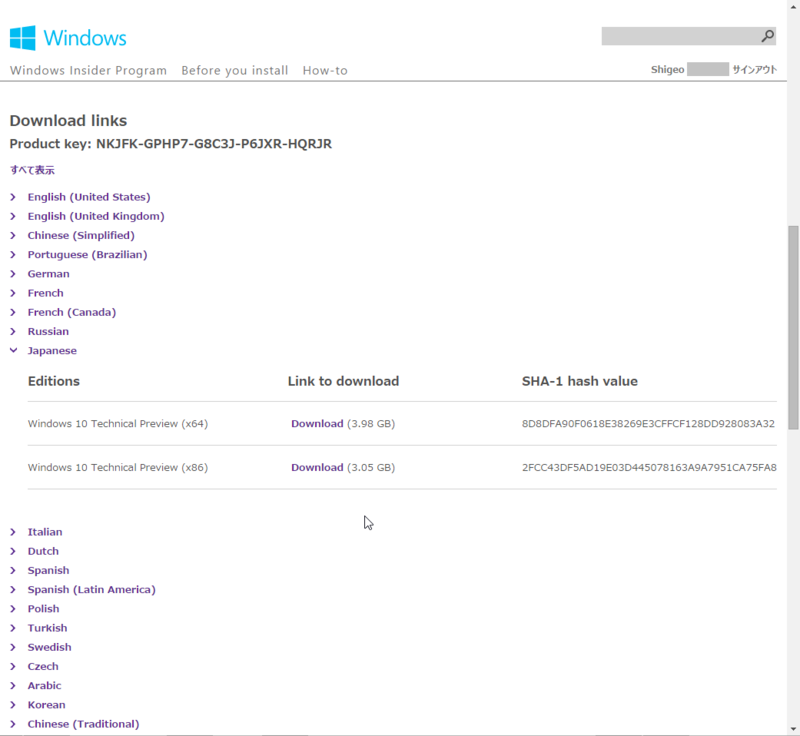Expand the German chevron
Image resolution: width=800 pixels, height=736 pixels.
(x=13, y=274)
